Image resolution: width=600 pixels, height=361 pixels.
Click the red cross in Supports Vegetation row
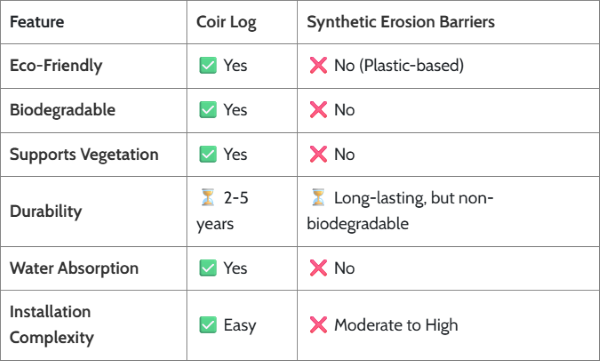[x=318, y=154]
